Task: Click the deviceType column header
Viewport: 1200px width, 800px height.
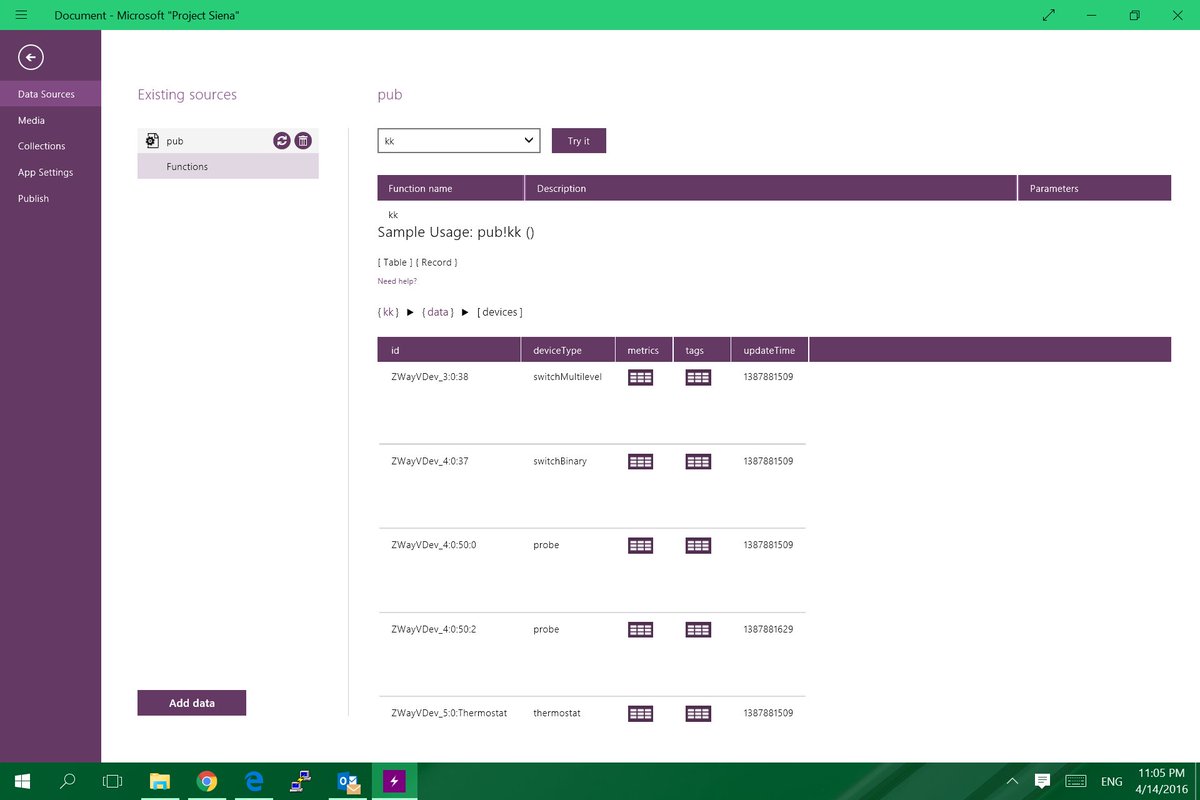Action: [567, 350]
